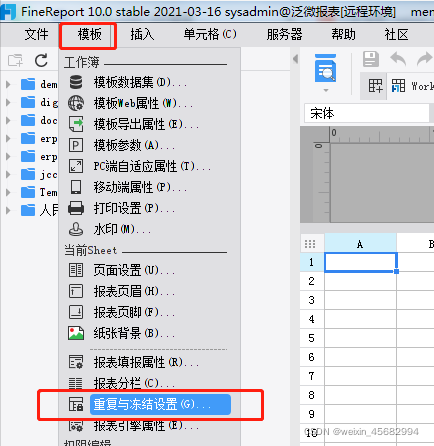
Task: Select cell A1
Action: pos(360,262)
